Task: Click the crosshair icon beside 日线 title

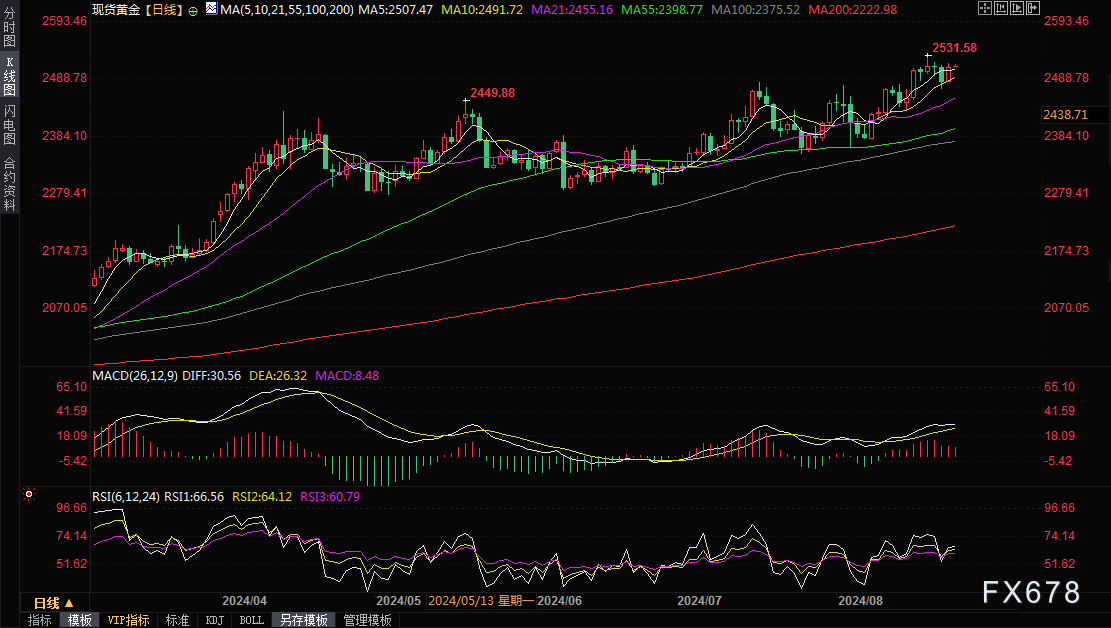Action: click(193, 9)
